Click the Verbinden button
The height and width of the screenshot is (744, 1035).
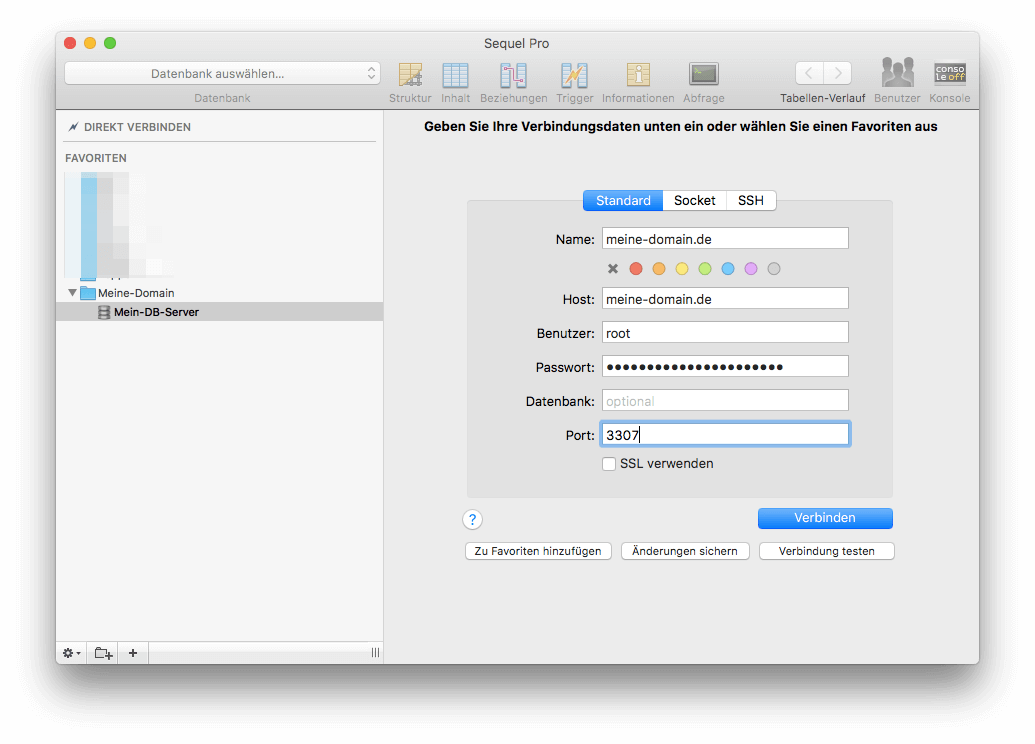825,518
